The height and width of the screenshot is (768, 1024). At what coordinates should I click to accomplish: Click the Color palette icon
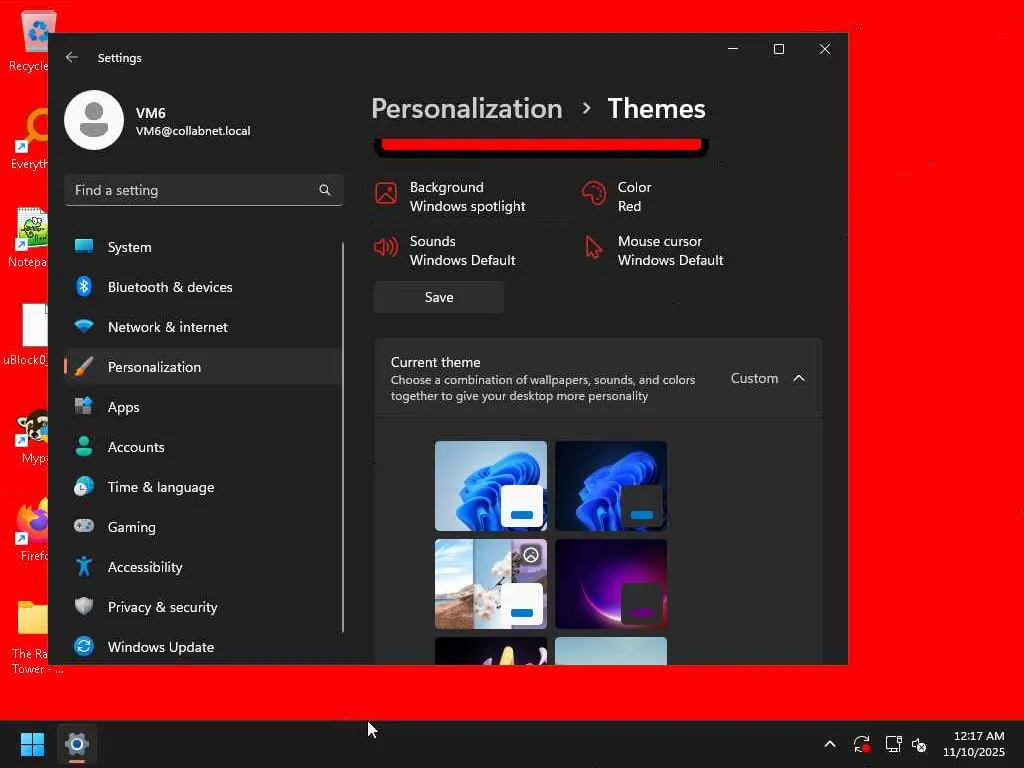[594, 193]
